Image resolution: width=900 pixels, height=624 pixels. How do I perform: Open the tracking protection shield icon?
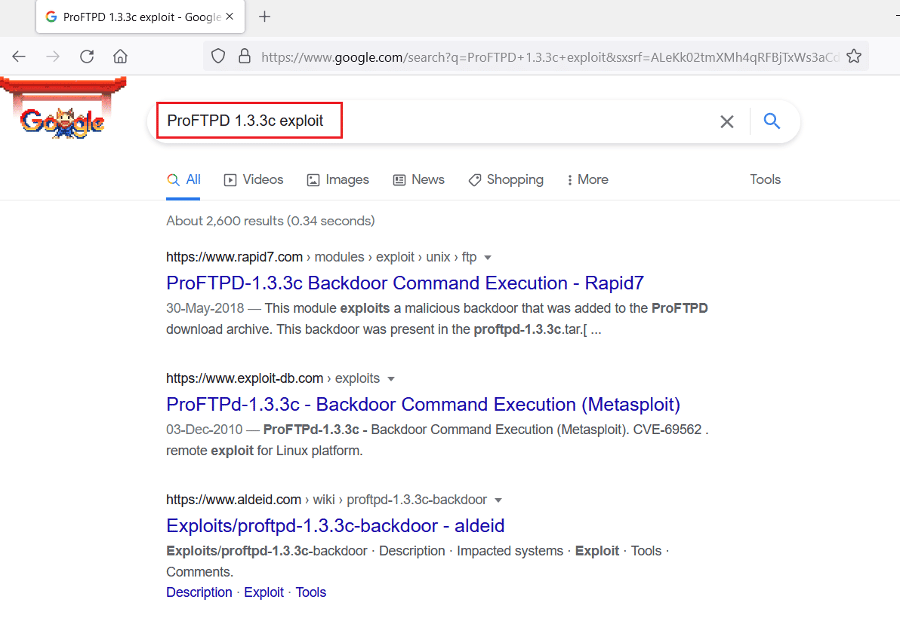pyautogui.click(x=219, y=57)
